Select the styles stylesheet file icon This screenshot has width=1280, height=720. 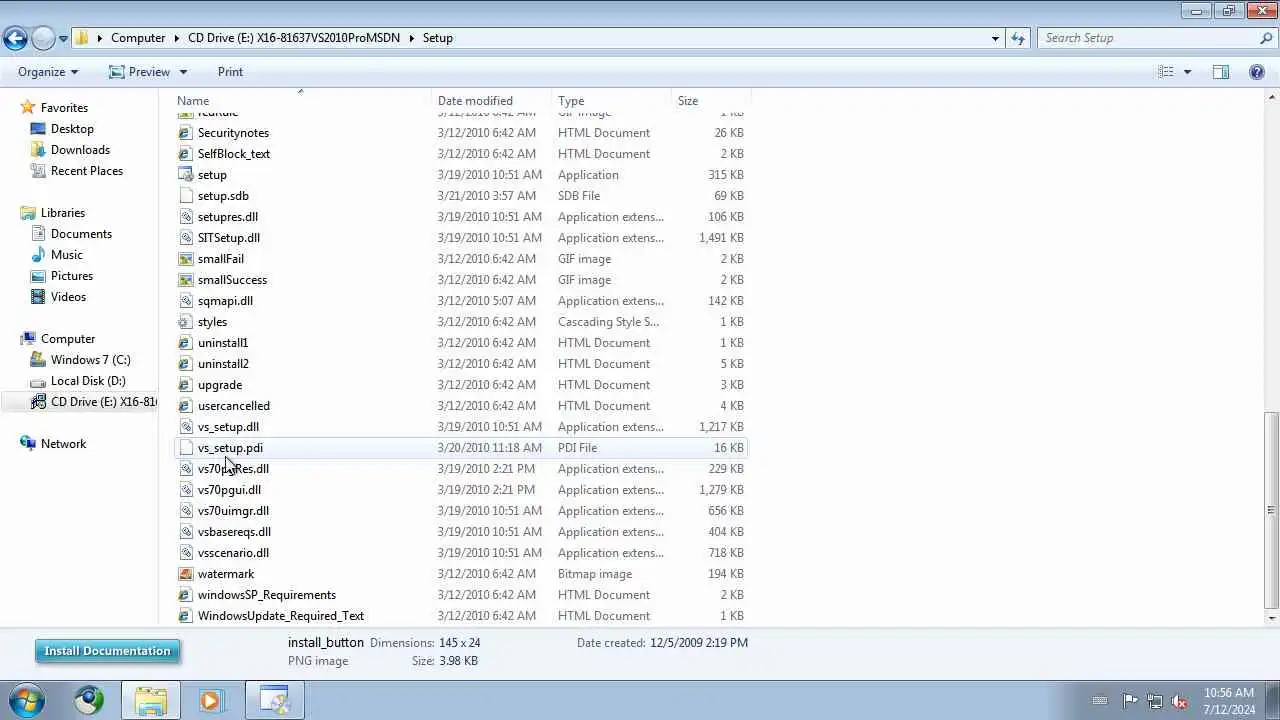click(185, 322)
